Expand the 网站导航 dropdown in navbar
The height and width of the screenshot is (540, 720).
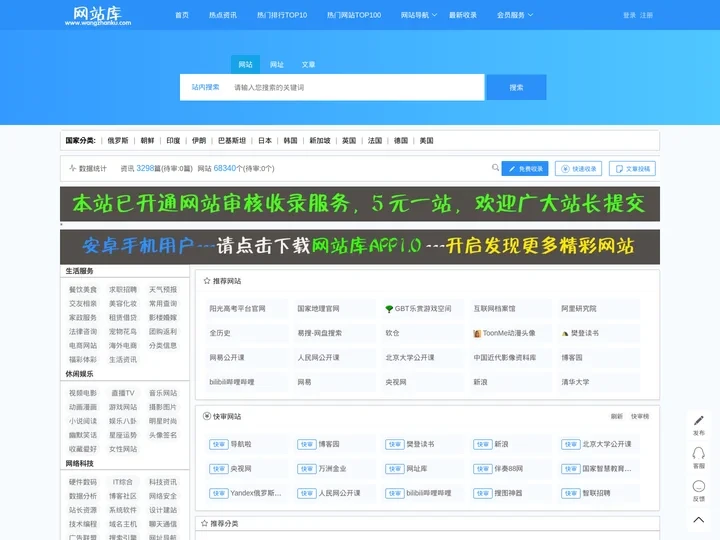pos(419,15)
